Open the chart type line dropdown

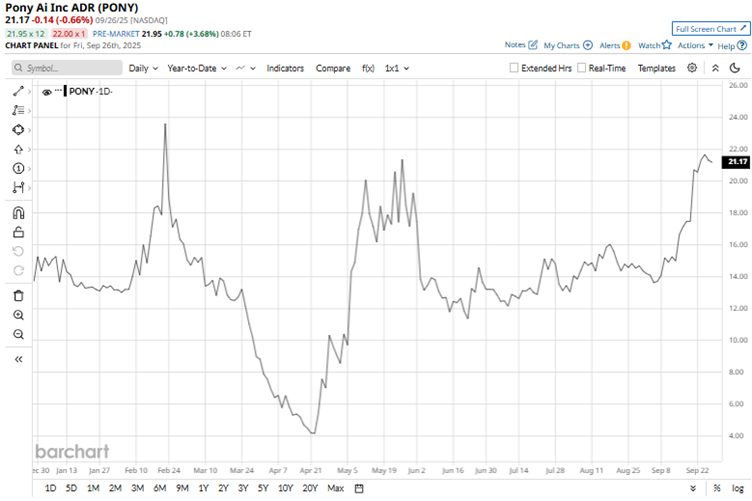click(x=246, y=68)
